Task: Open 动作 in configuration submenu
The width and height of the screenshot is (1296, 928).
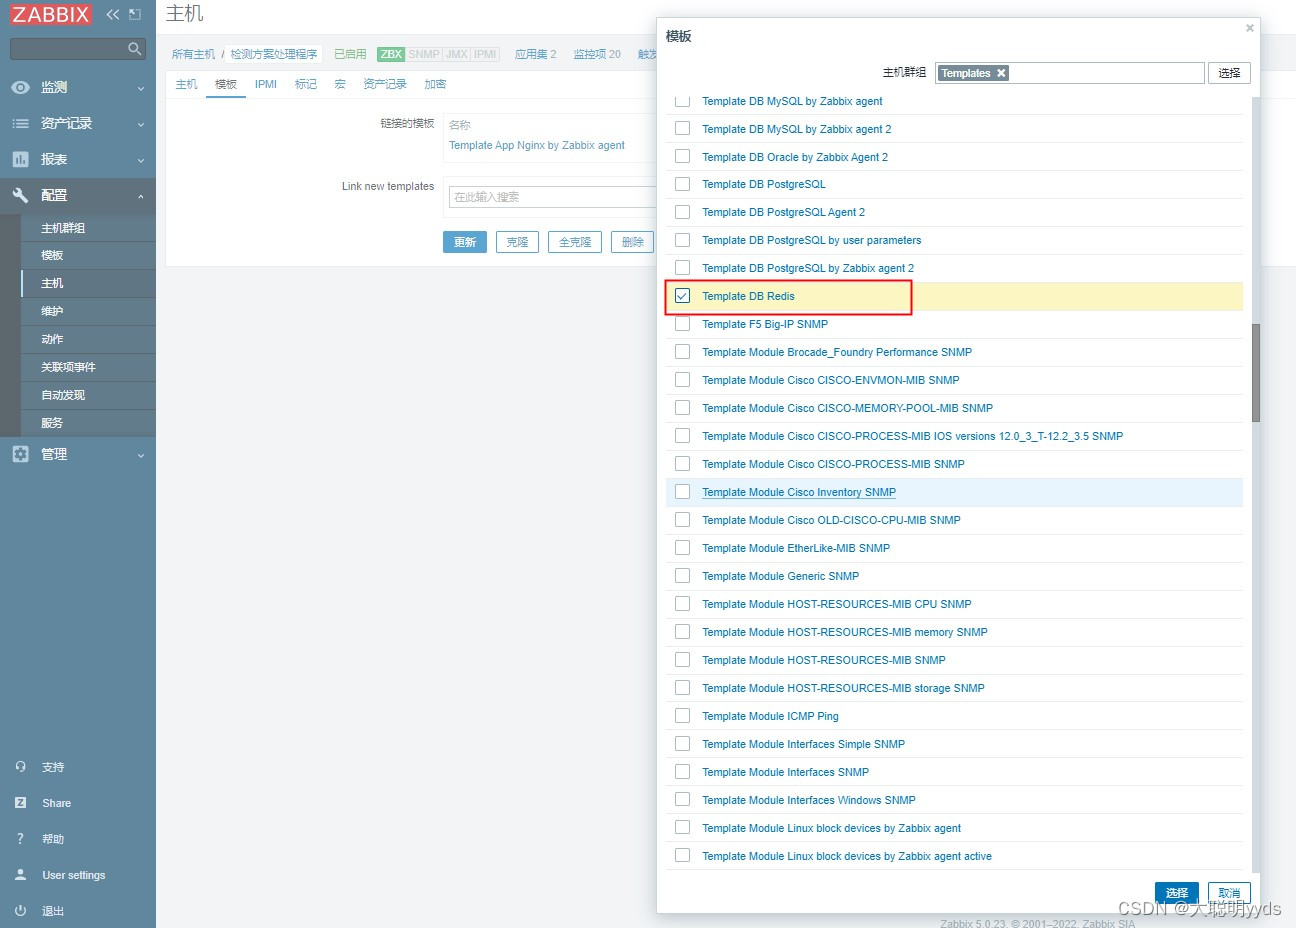Action: tap(88, 339)
